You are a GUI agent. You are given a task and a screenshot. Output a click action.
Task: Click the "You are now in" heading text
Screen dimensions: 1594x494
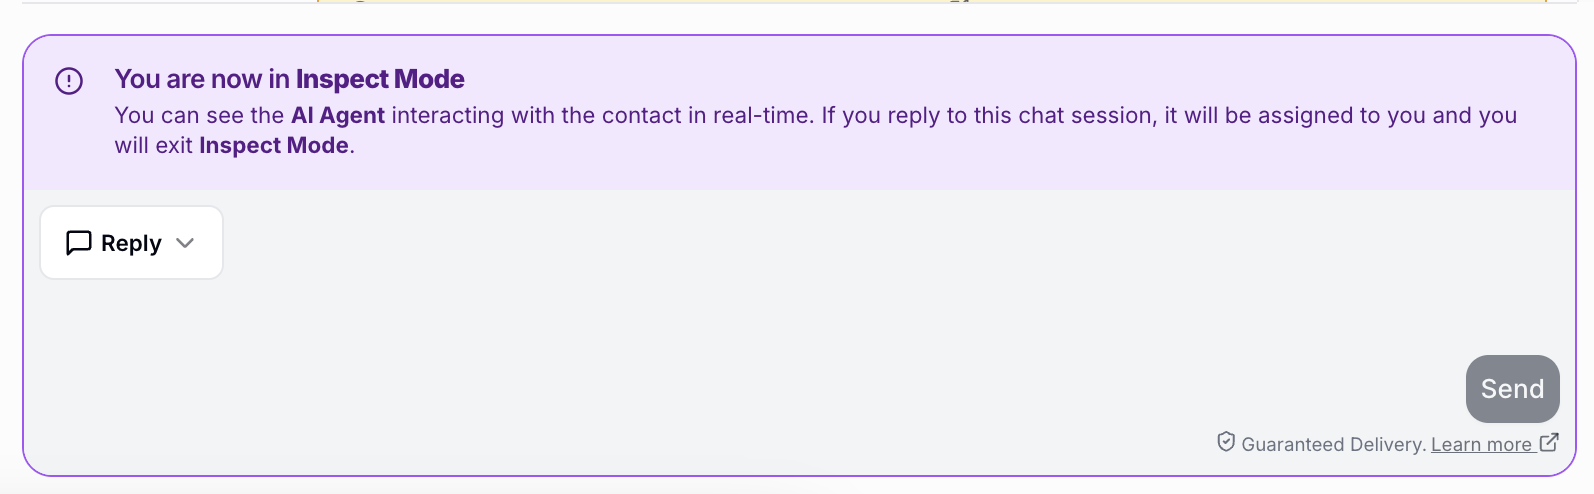[x=202, y=79]
